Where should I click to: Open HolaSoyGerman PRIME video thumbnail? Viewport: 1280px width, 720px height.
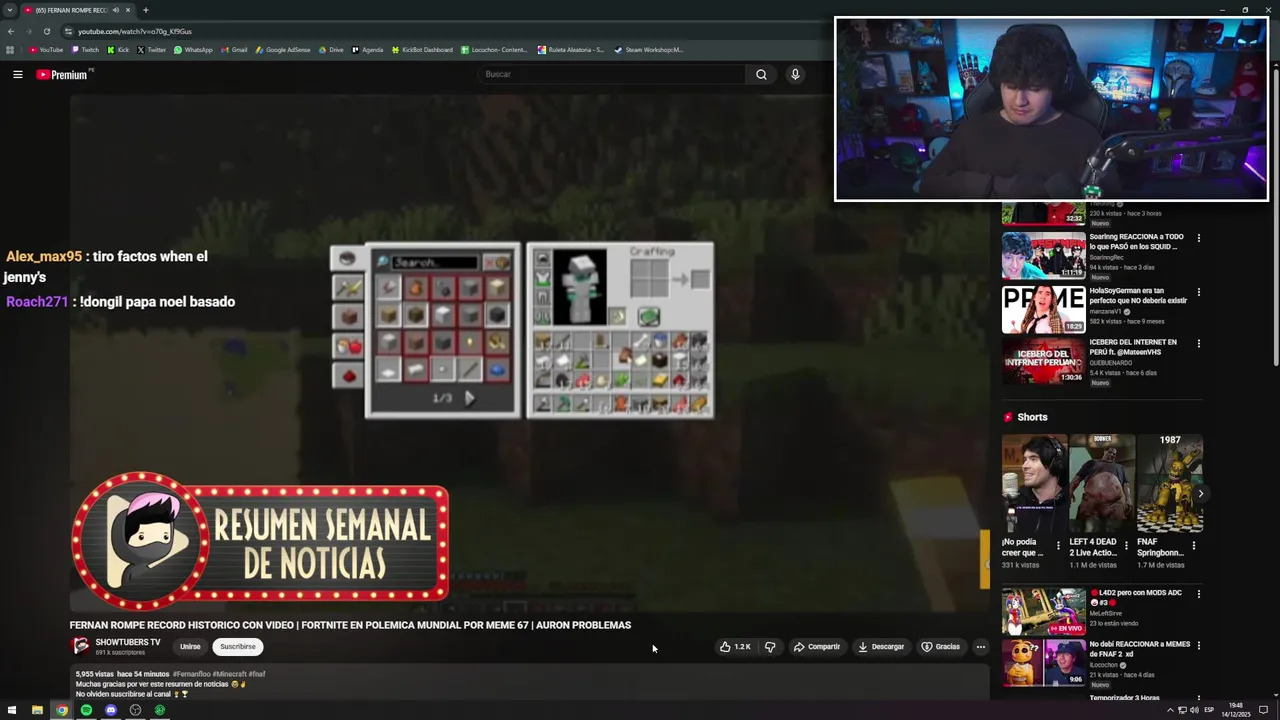pos(1043,309)
